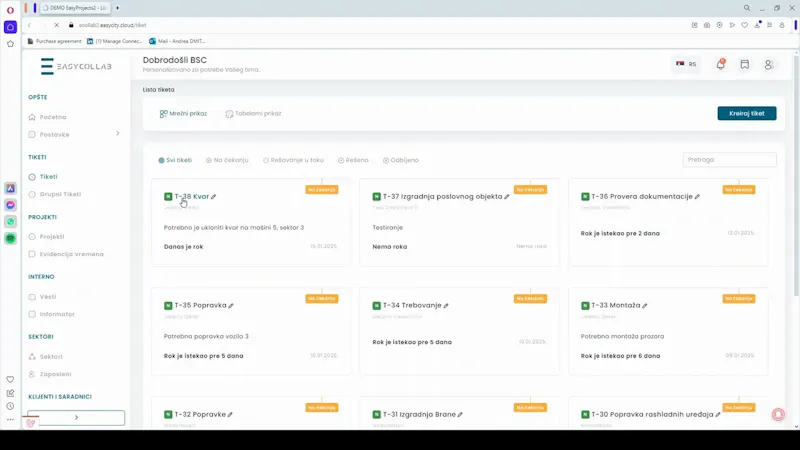Edit T-35 Popravka pencil icon
This screenshot has height=450, width=800.
(x=231, y=306)
